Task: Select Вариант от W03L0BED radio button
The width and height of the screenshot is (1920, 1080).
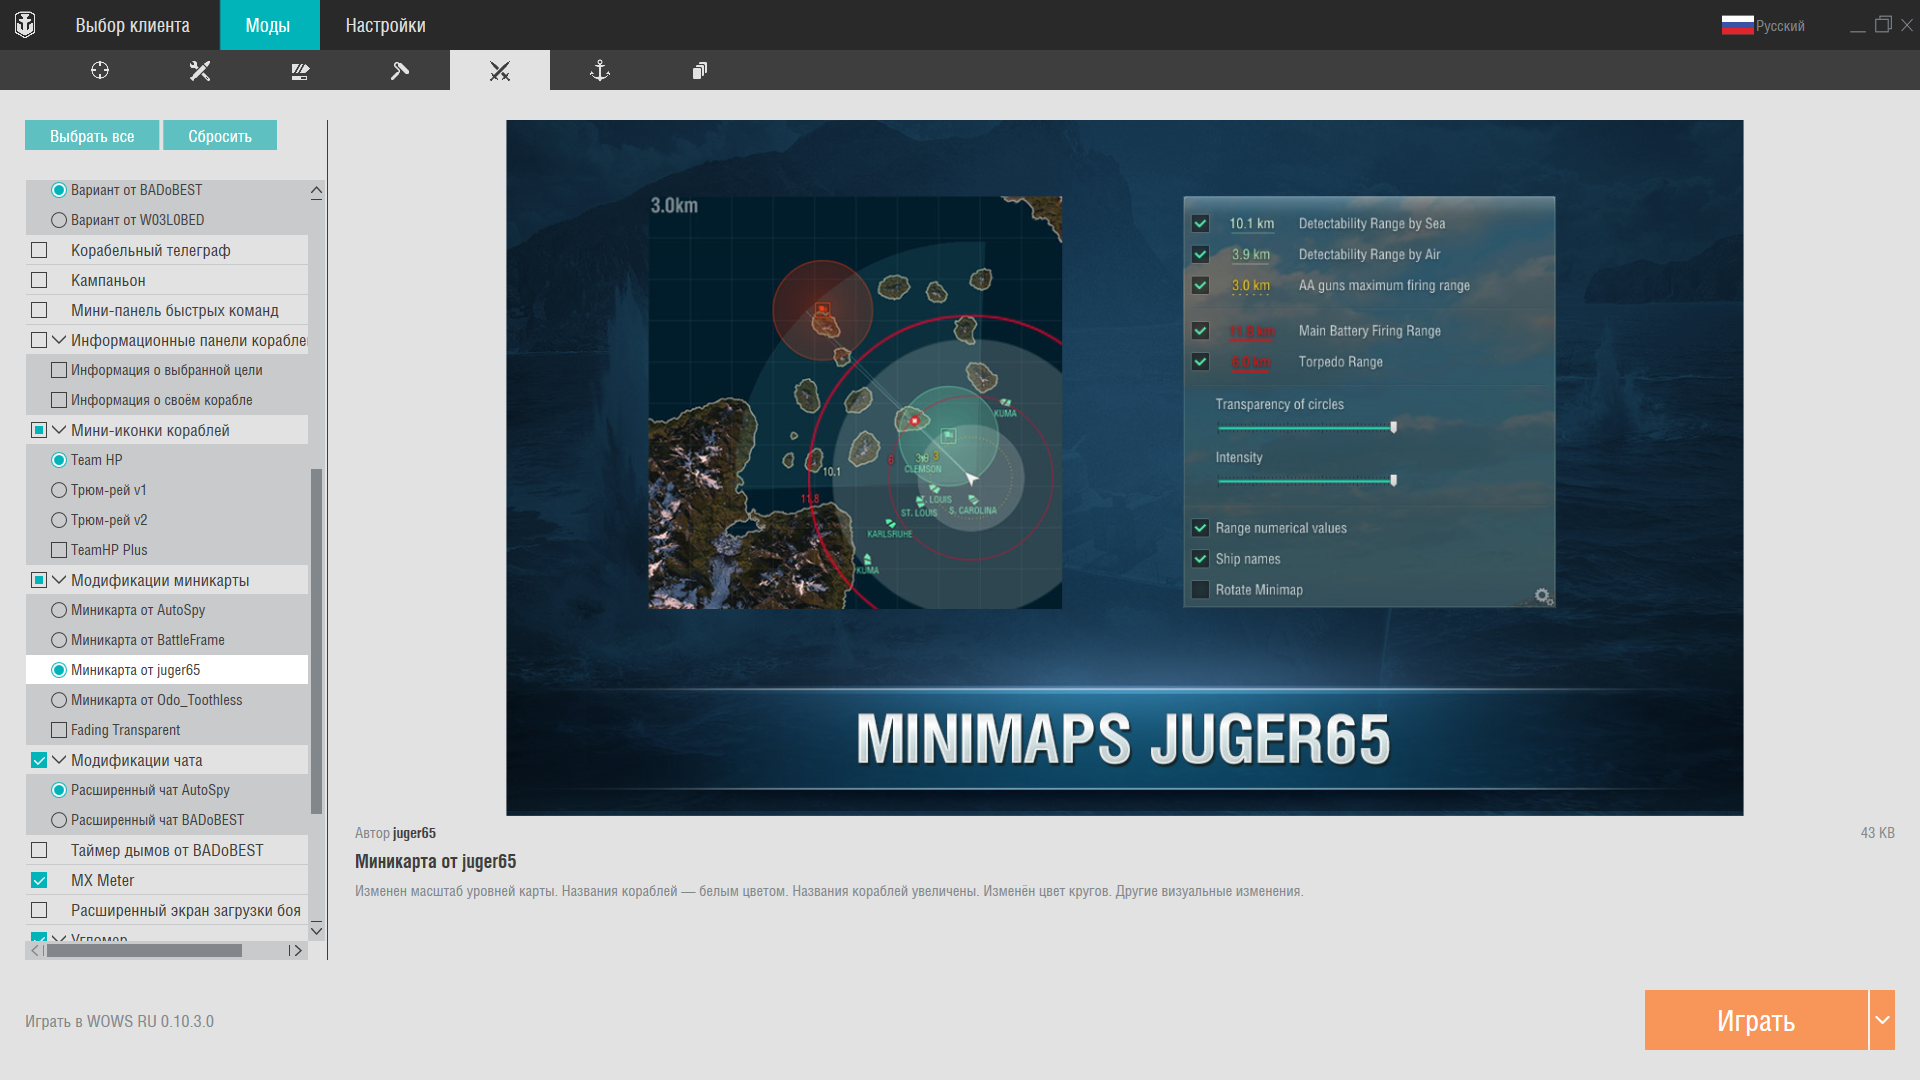Action: (x=59, y=220)
